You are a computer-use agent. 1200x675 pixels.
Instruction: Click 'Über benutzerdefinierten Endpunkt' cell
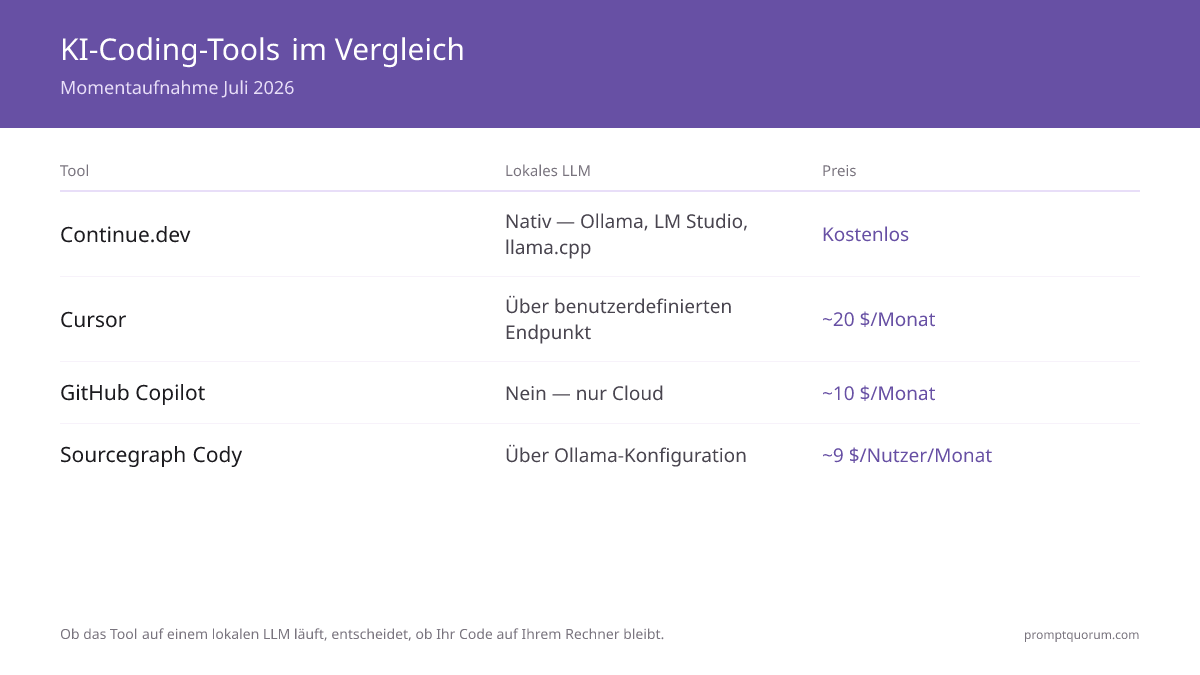point(619,320)
